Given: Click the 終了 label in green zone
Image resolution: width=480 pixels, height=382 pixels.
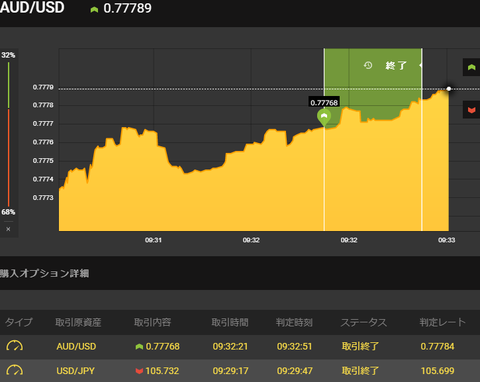Looking at the screenshot, I should [x=396, y=65].
